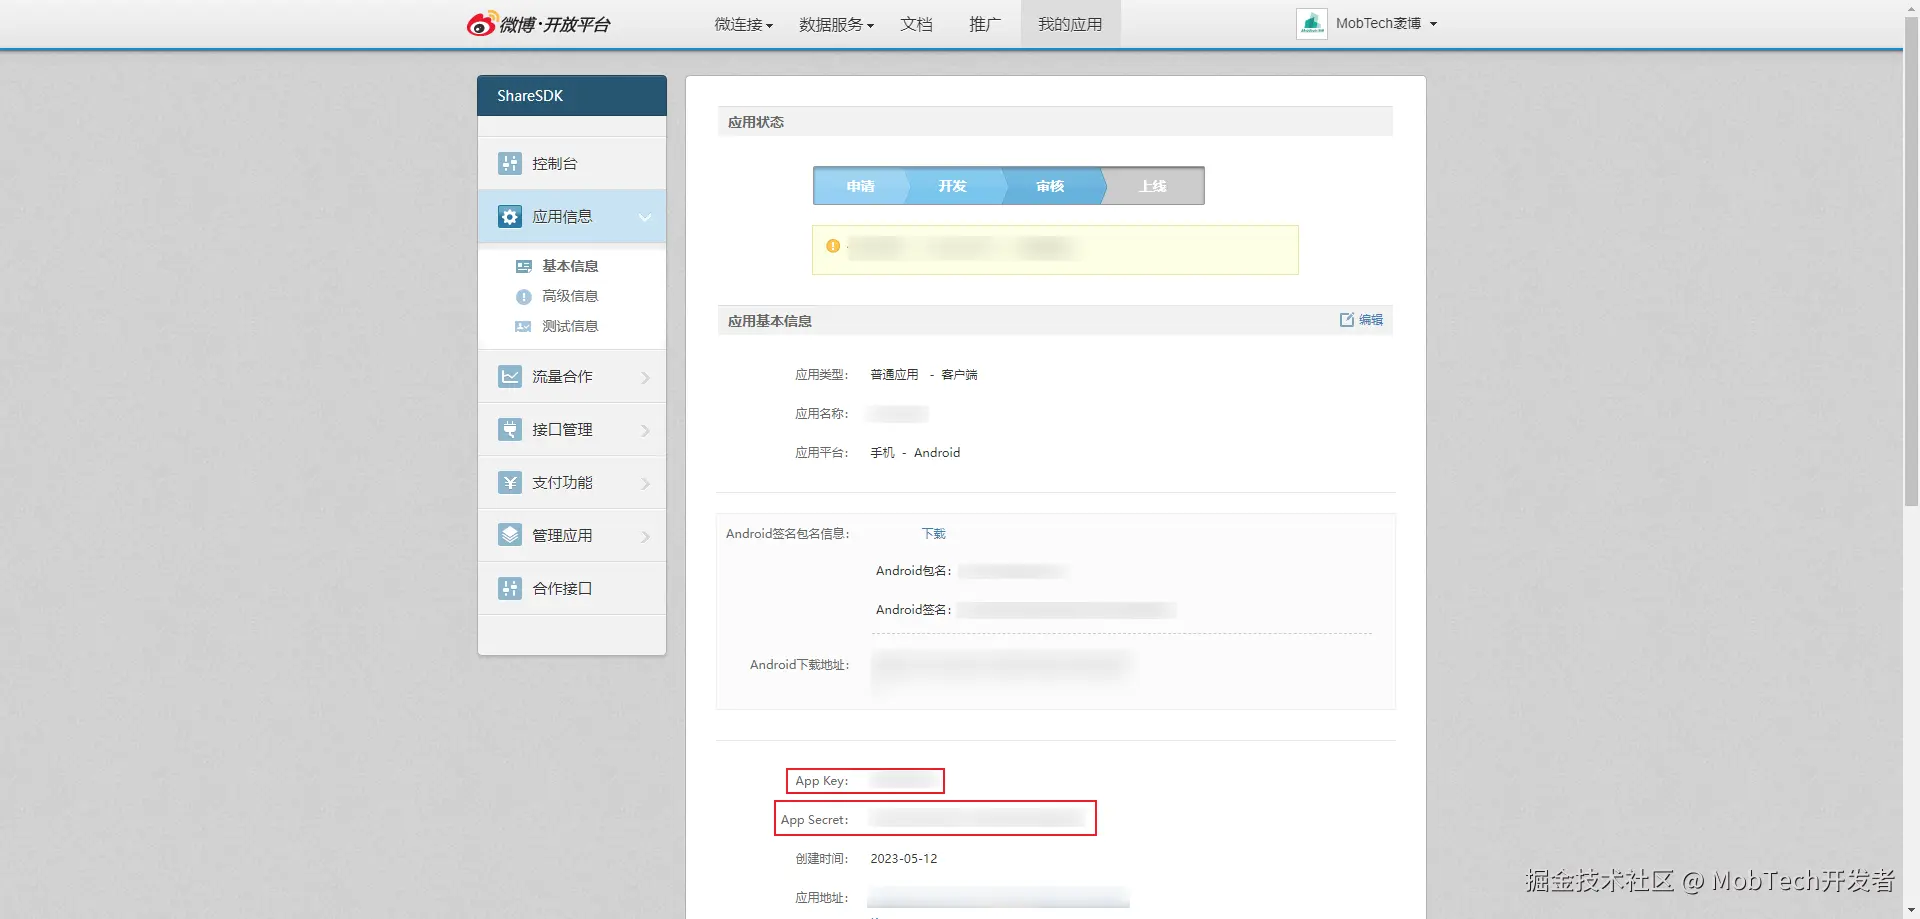This screenshot has height=919, width=1920.
Task: Click the 测试信息 icon
Action: tap(523, 326)
